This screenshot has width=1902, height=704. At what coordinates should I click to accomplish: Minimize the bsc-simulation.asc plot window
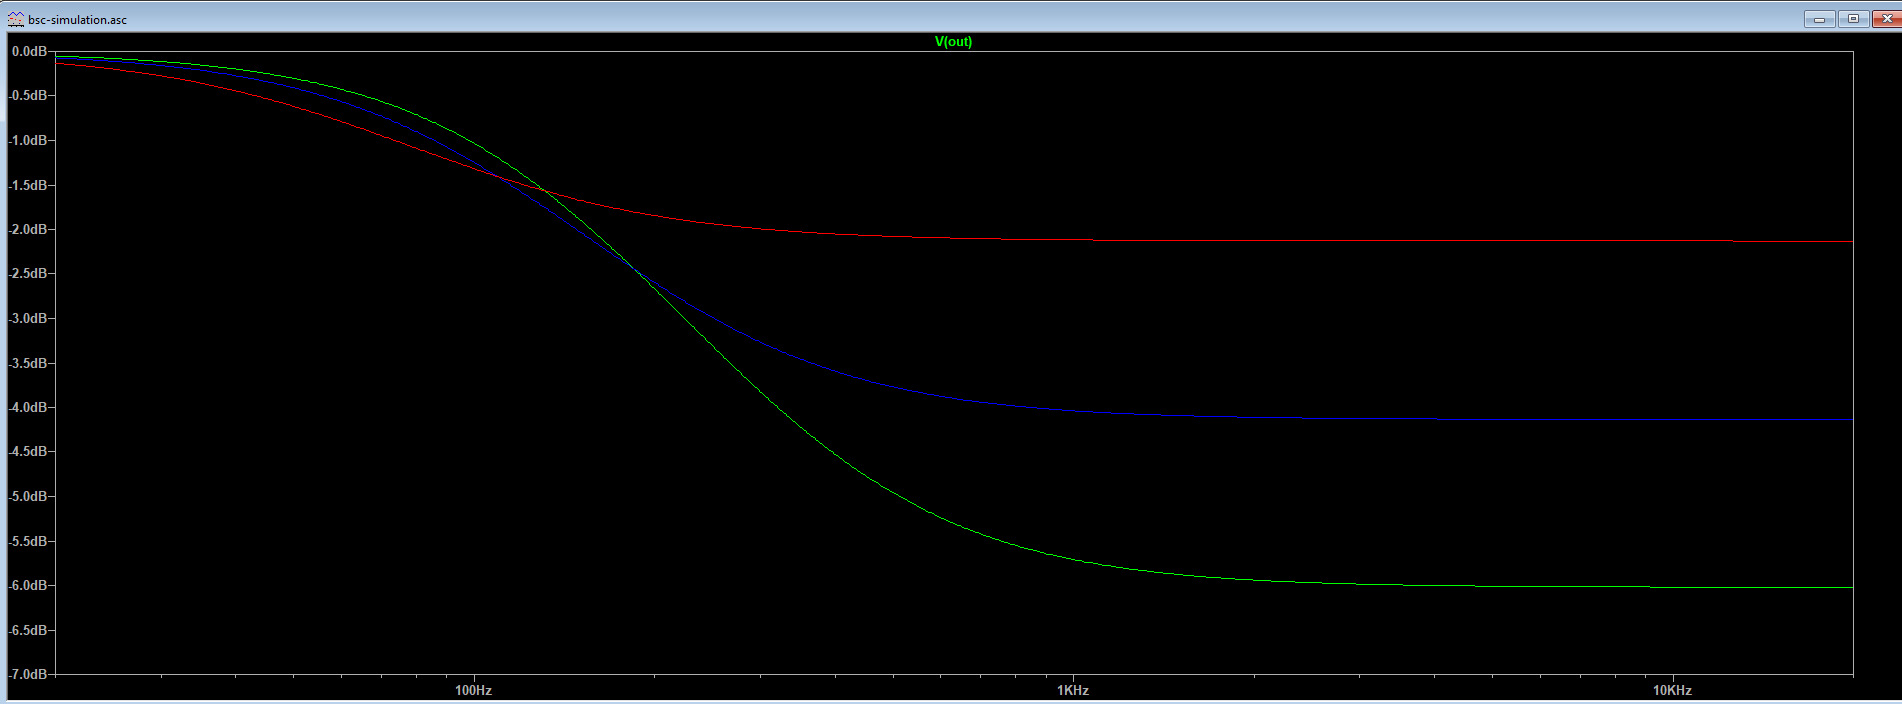click(1819, 19)
